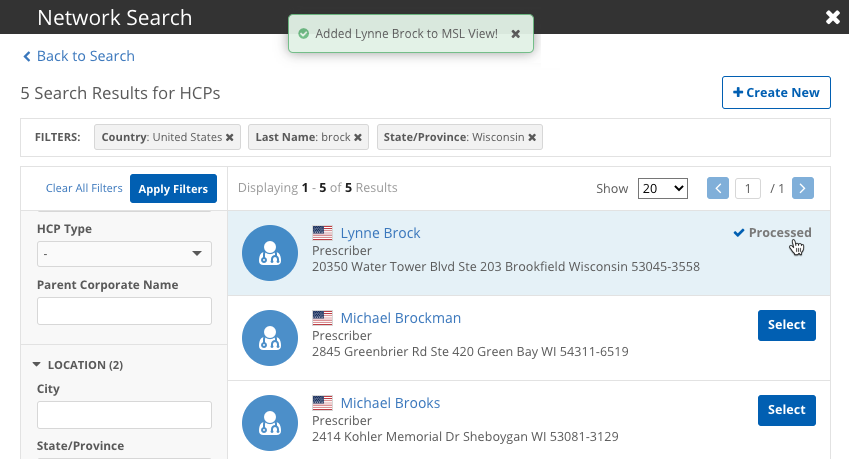
Task: Remove the Last Name: brock filter
Action: 358,137
